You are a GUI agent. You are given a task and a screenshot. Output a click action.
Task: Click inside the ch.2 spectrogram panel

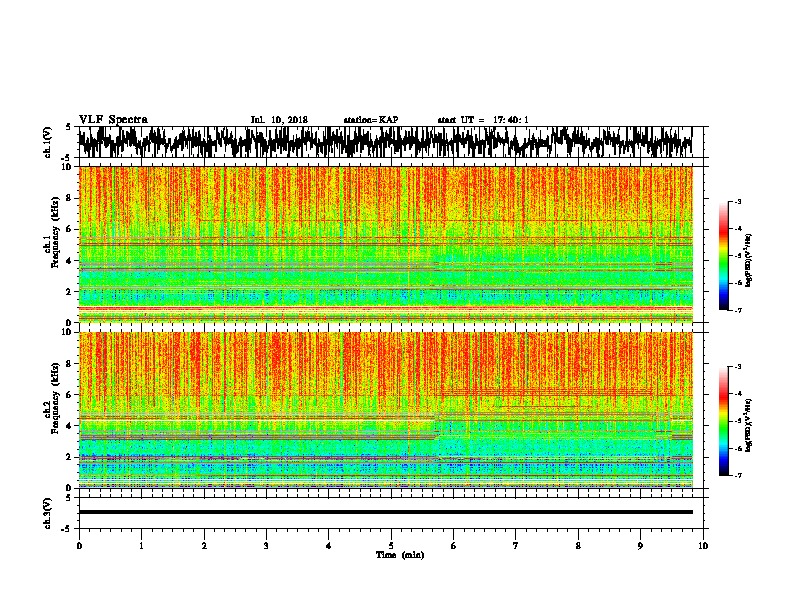click(x=385, y=410)
